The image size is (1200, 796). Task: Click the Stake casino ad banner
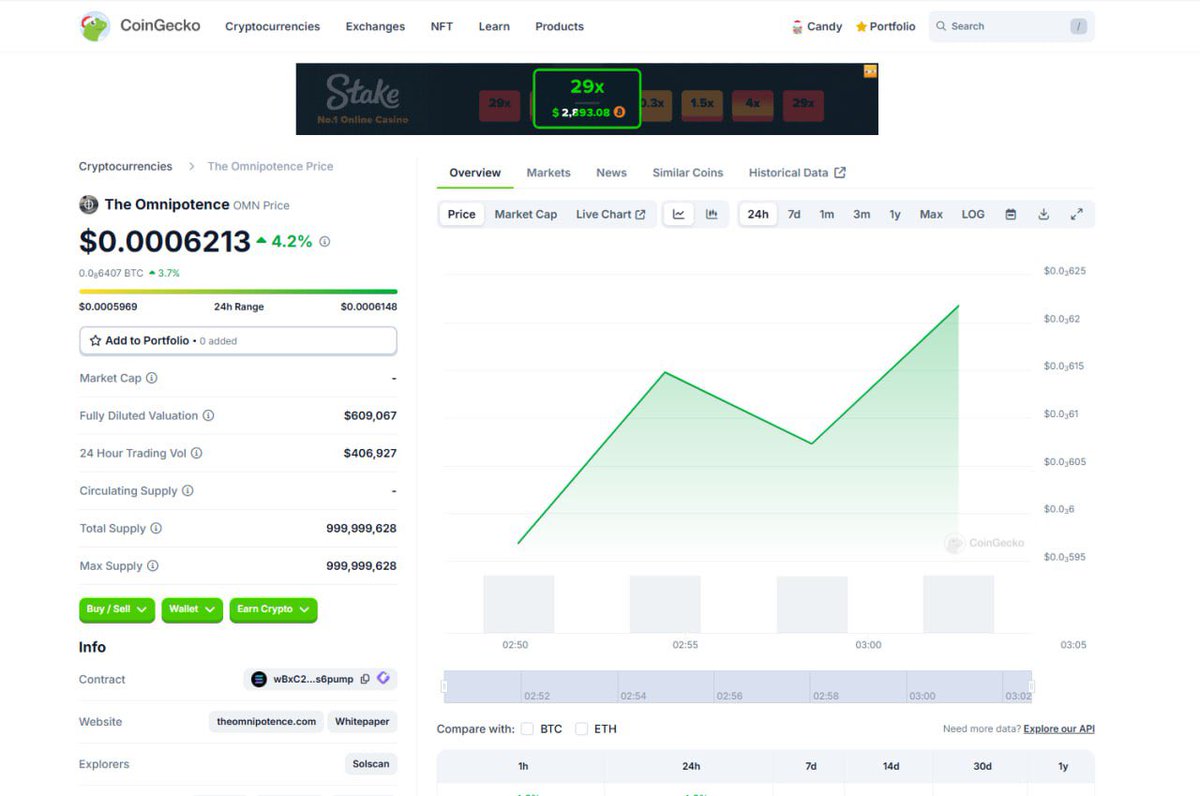coord(587,99)
